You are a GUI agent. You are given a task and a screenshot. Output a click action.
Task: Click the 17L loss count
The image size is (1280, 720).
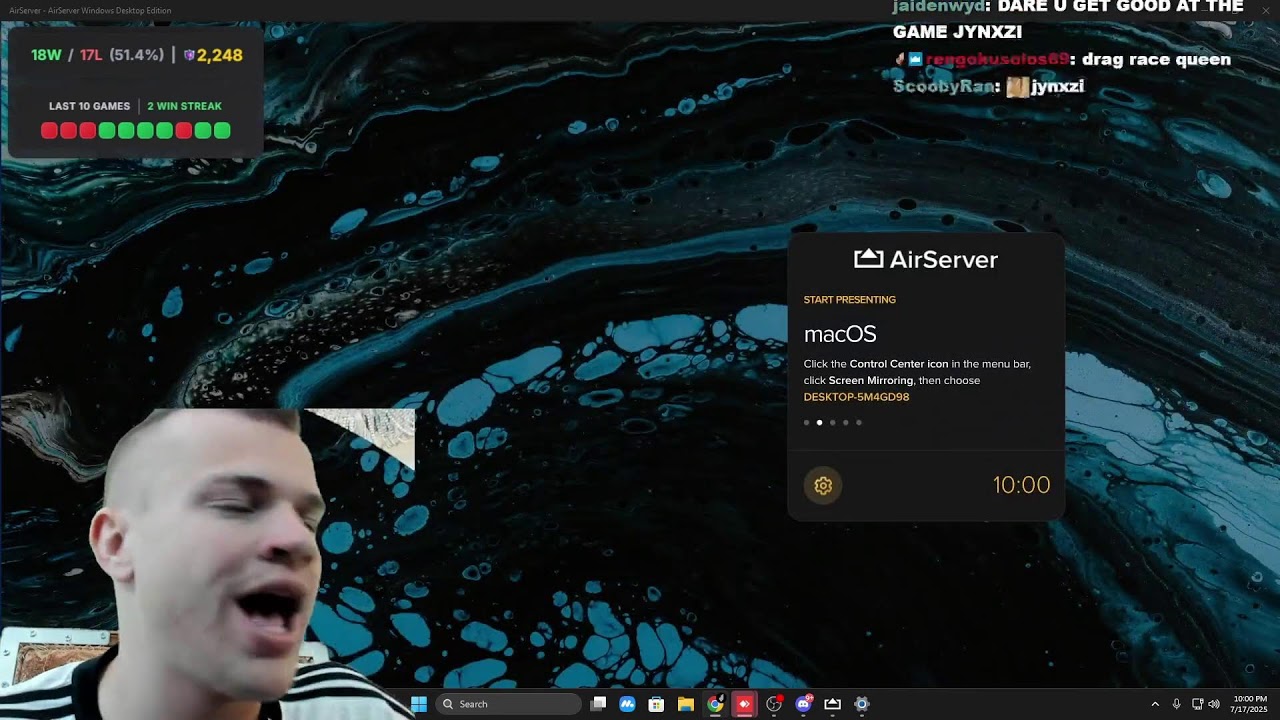pos(91,55)
